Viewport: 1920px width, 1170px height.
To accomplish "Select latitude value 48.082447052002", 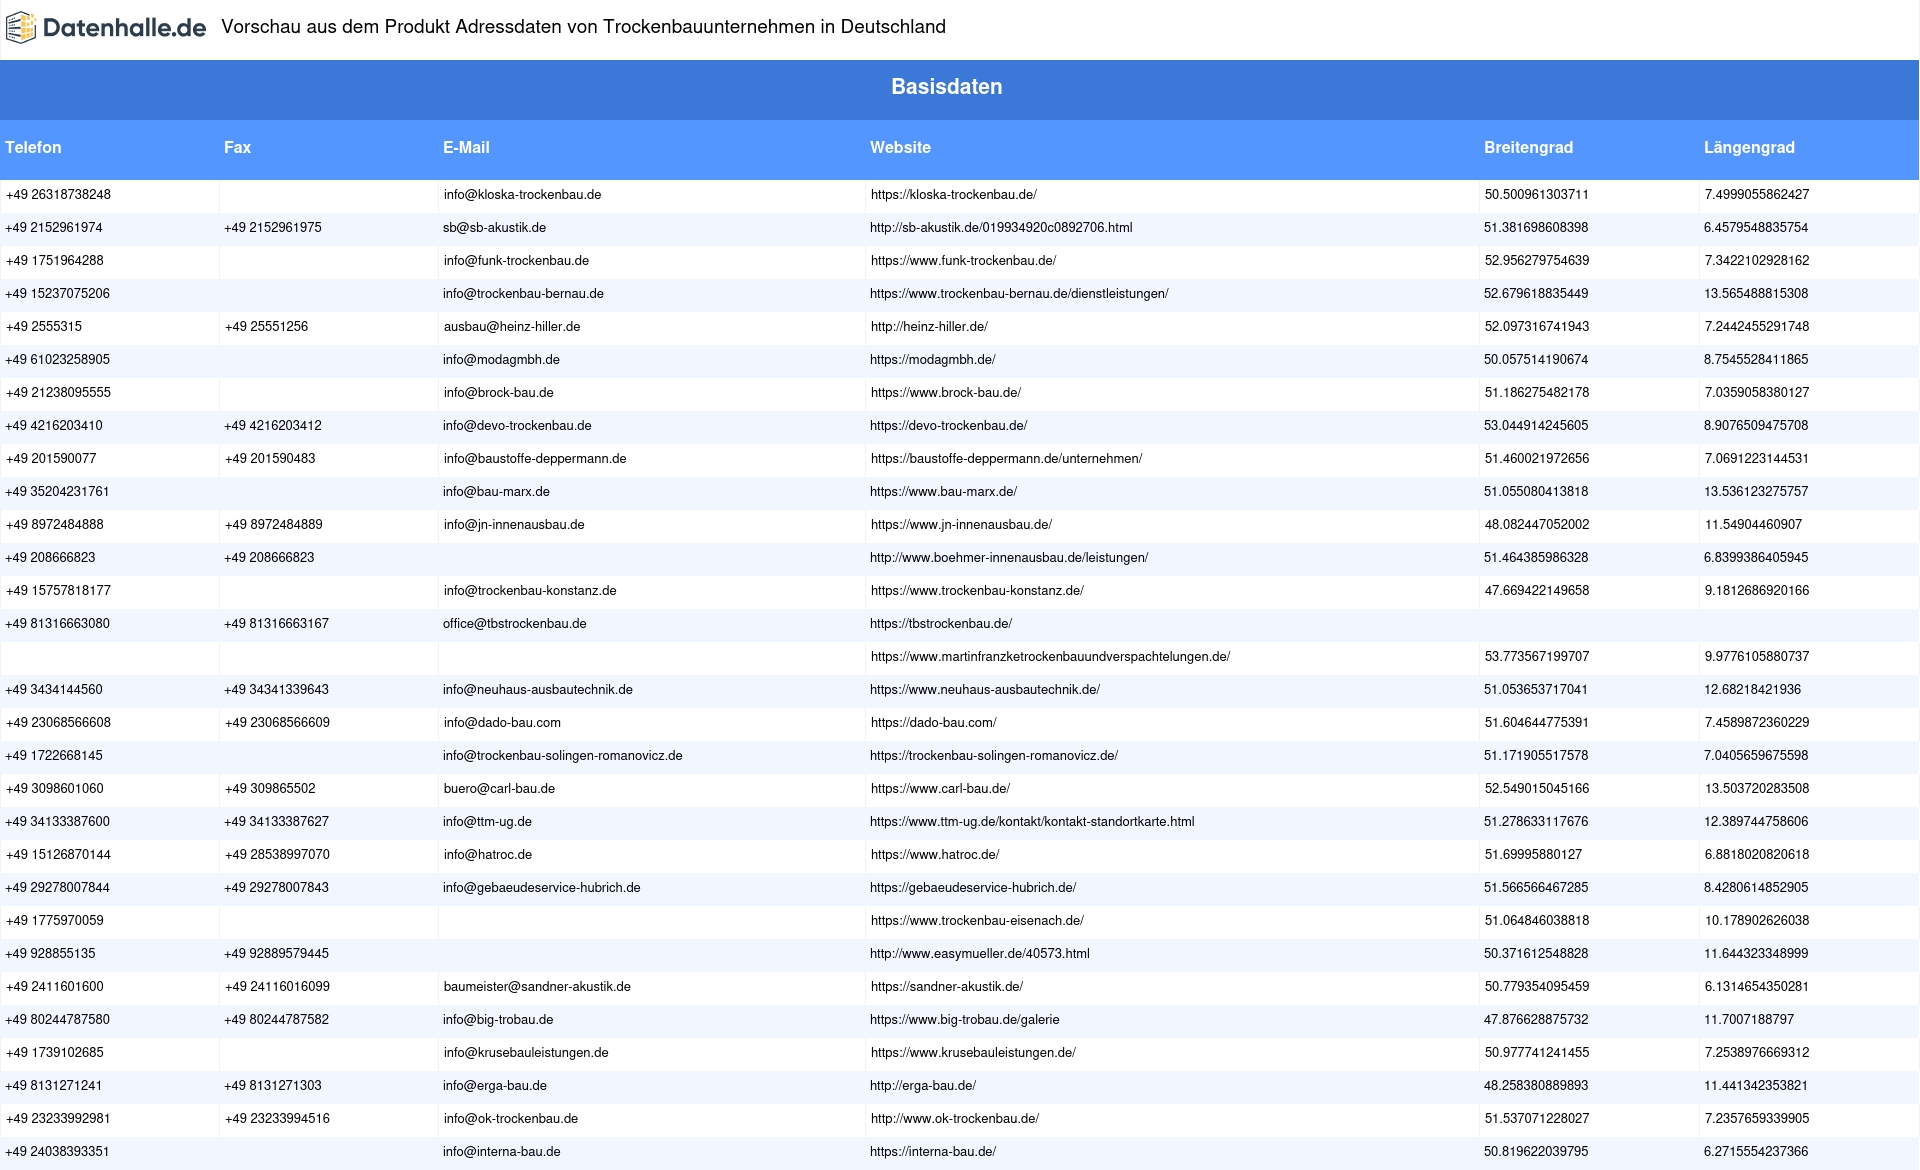I will coord(1537,525).
